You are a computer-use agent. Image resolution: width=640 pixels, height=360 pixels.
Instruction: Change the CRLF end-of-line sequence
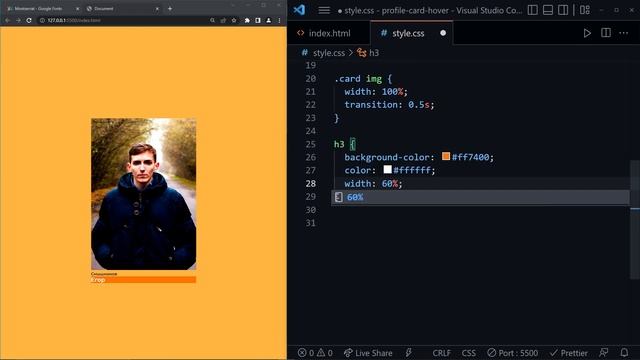point(442,353)
